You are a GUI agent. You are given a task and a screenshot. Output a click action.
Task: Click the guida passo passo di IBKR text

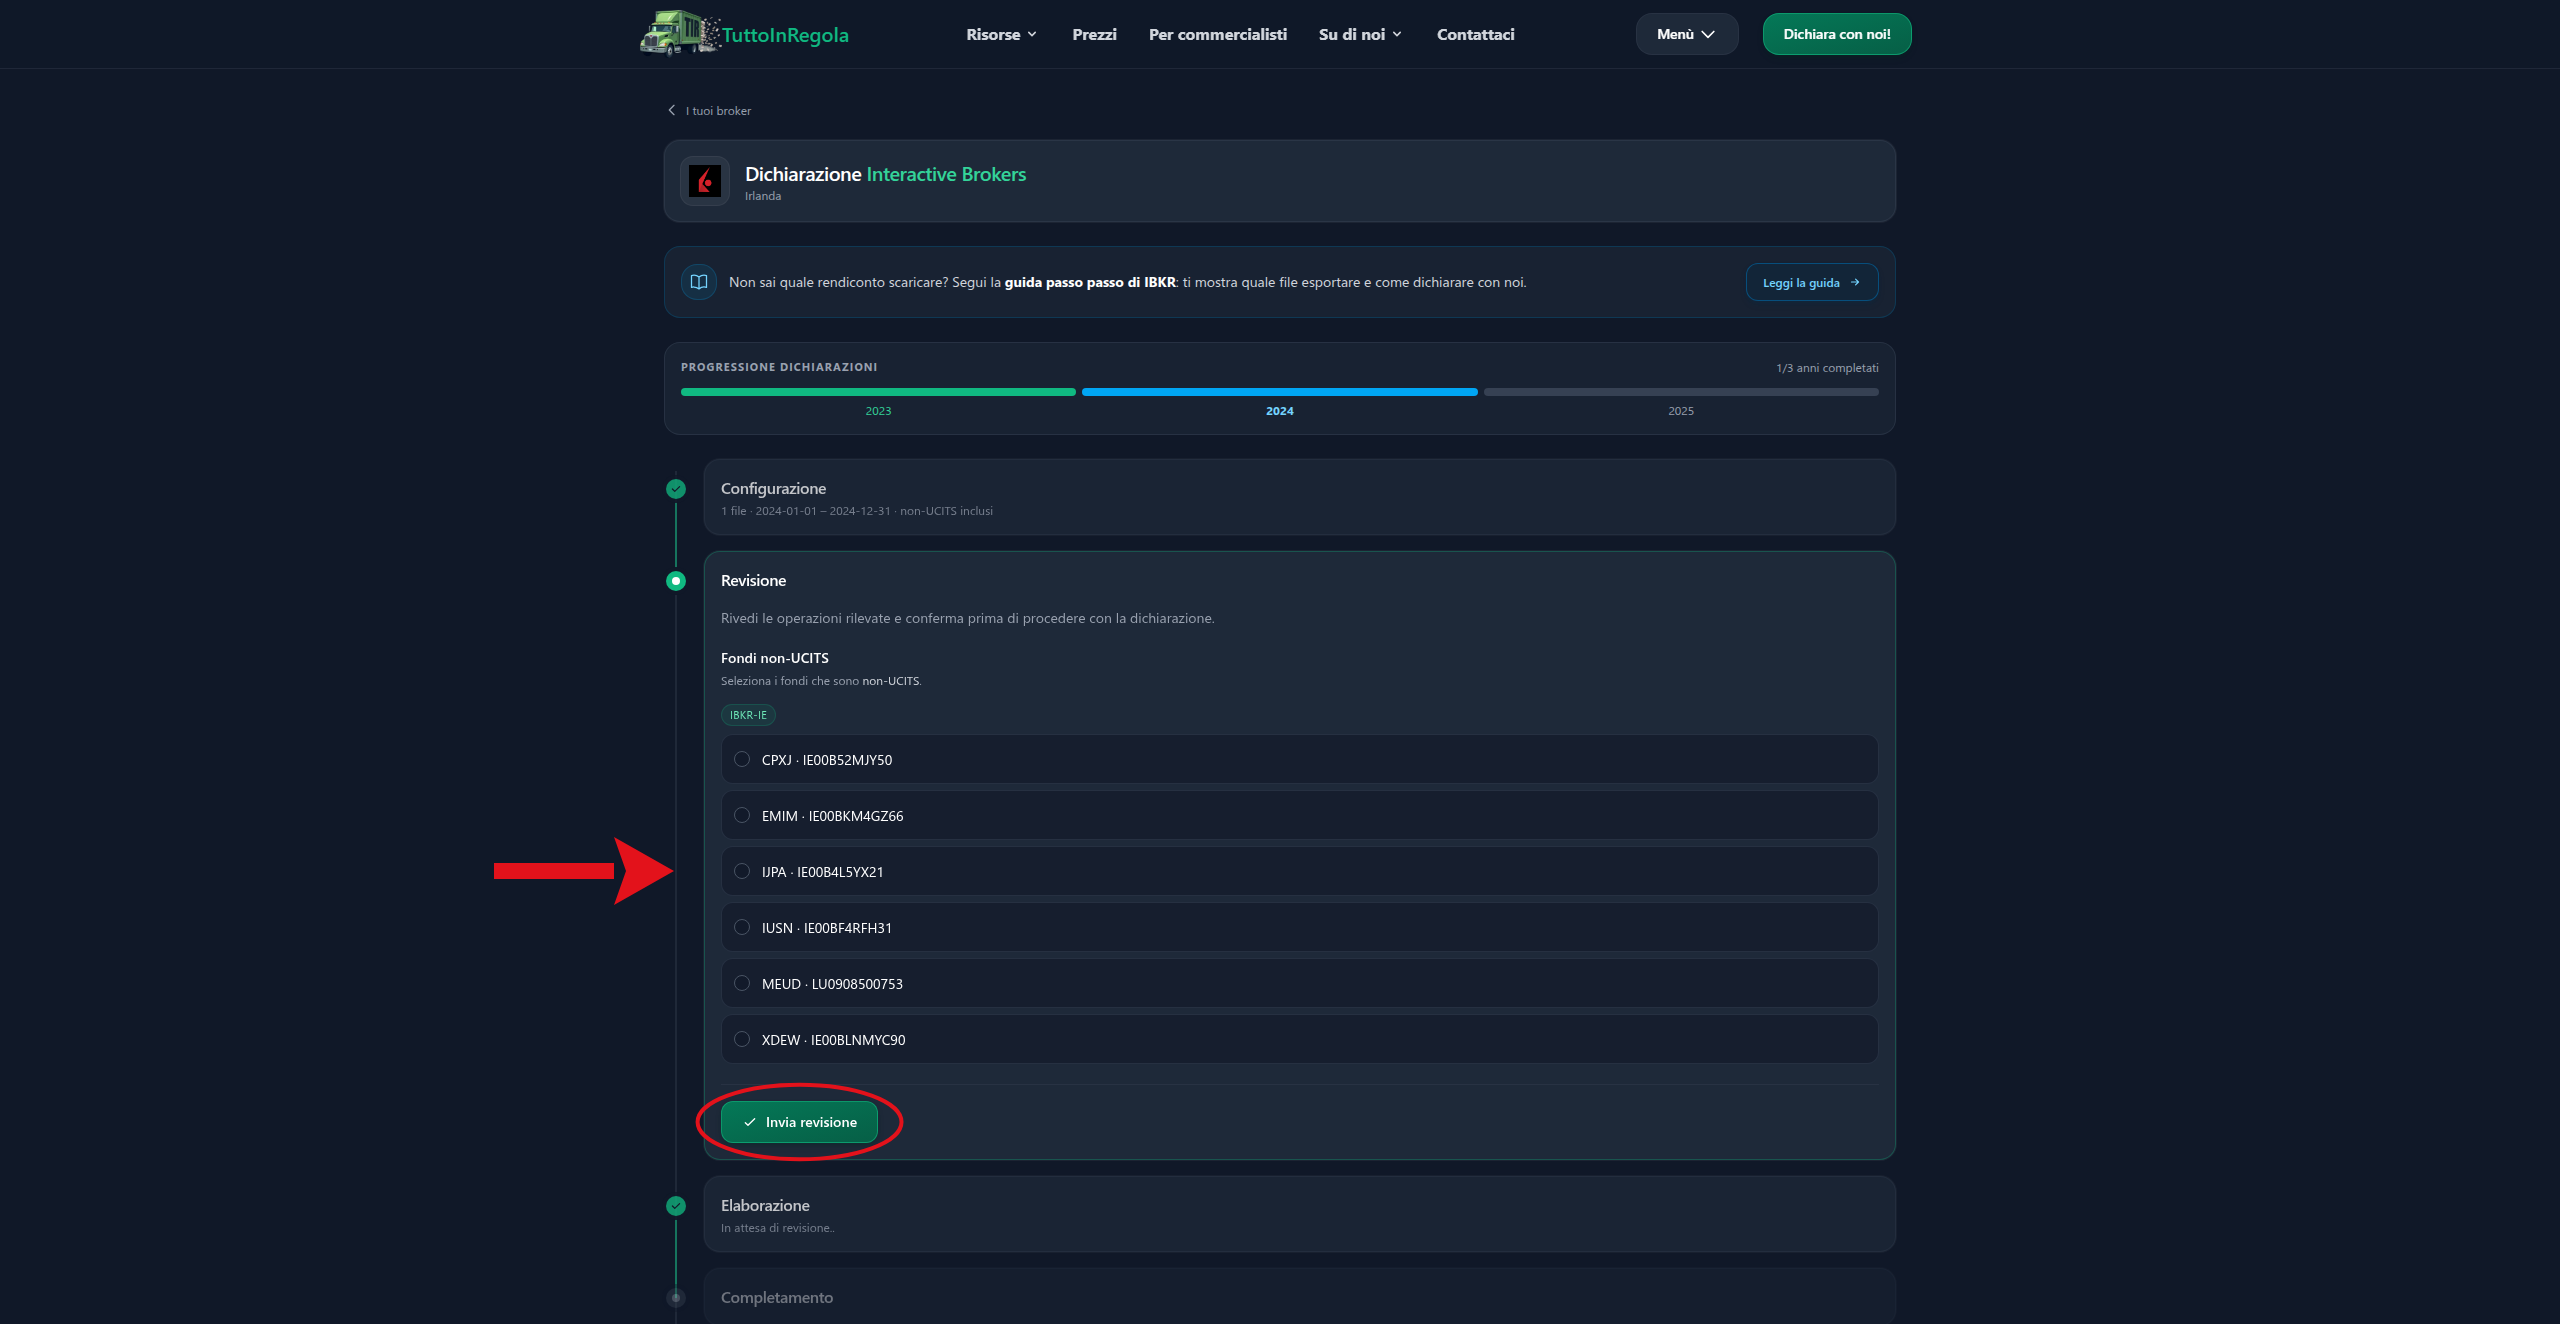1090,282
